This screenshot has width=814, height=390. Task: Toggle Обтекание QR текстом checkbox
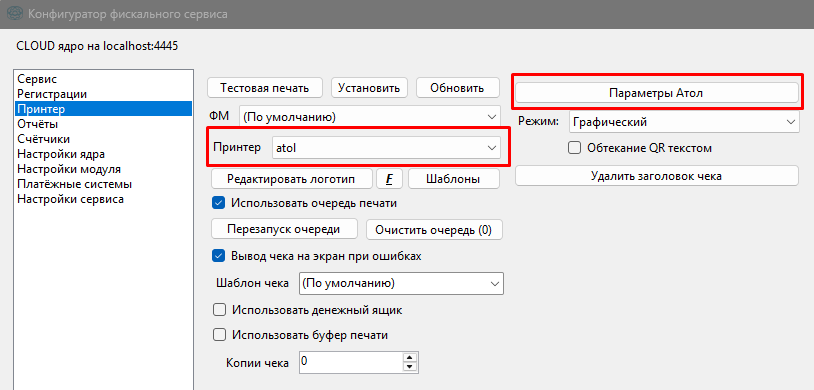click(574, 148)
